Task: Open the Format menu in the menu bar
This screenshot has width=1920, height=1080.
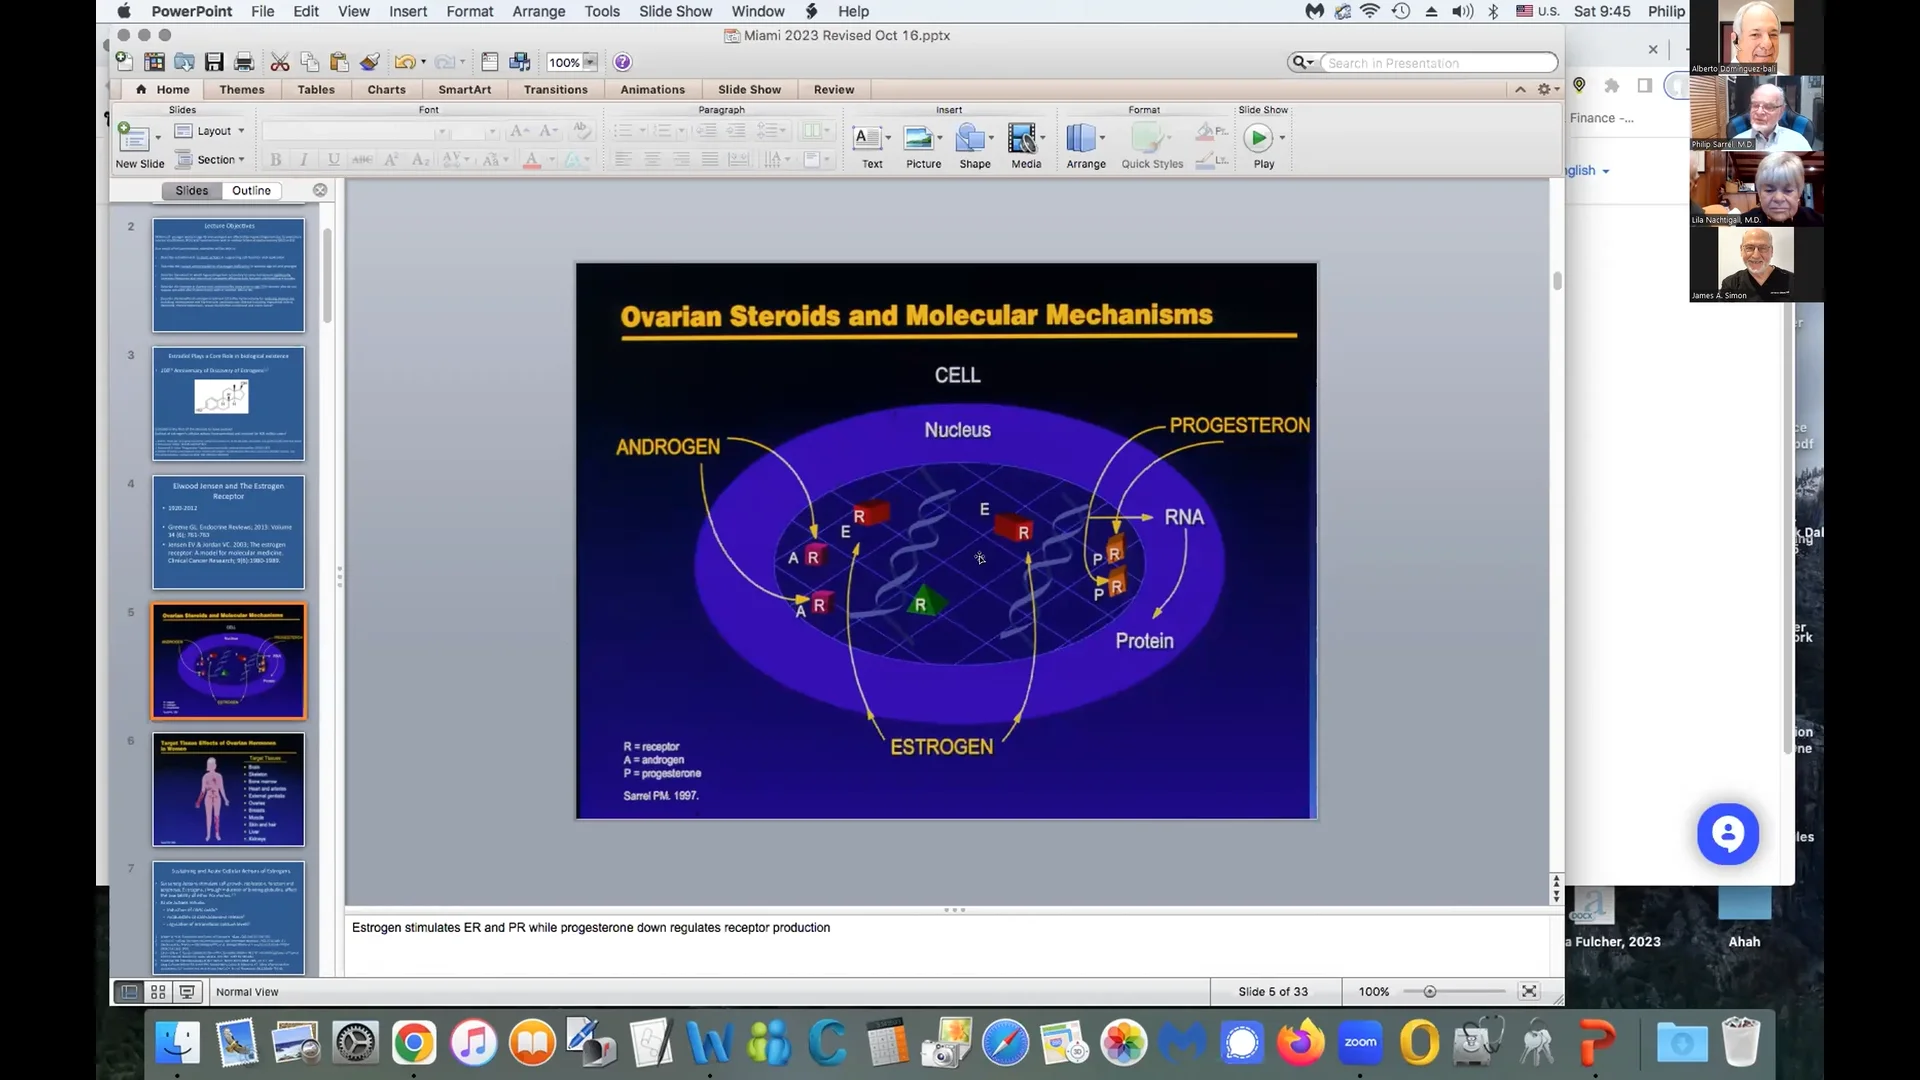Action: click(x=470, y=11)
